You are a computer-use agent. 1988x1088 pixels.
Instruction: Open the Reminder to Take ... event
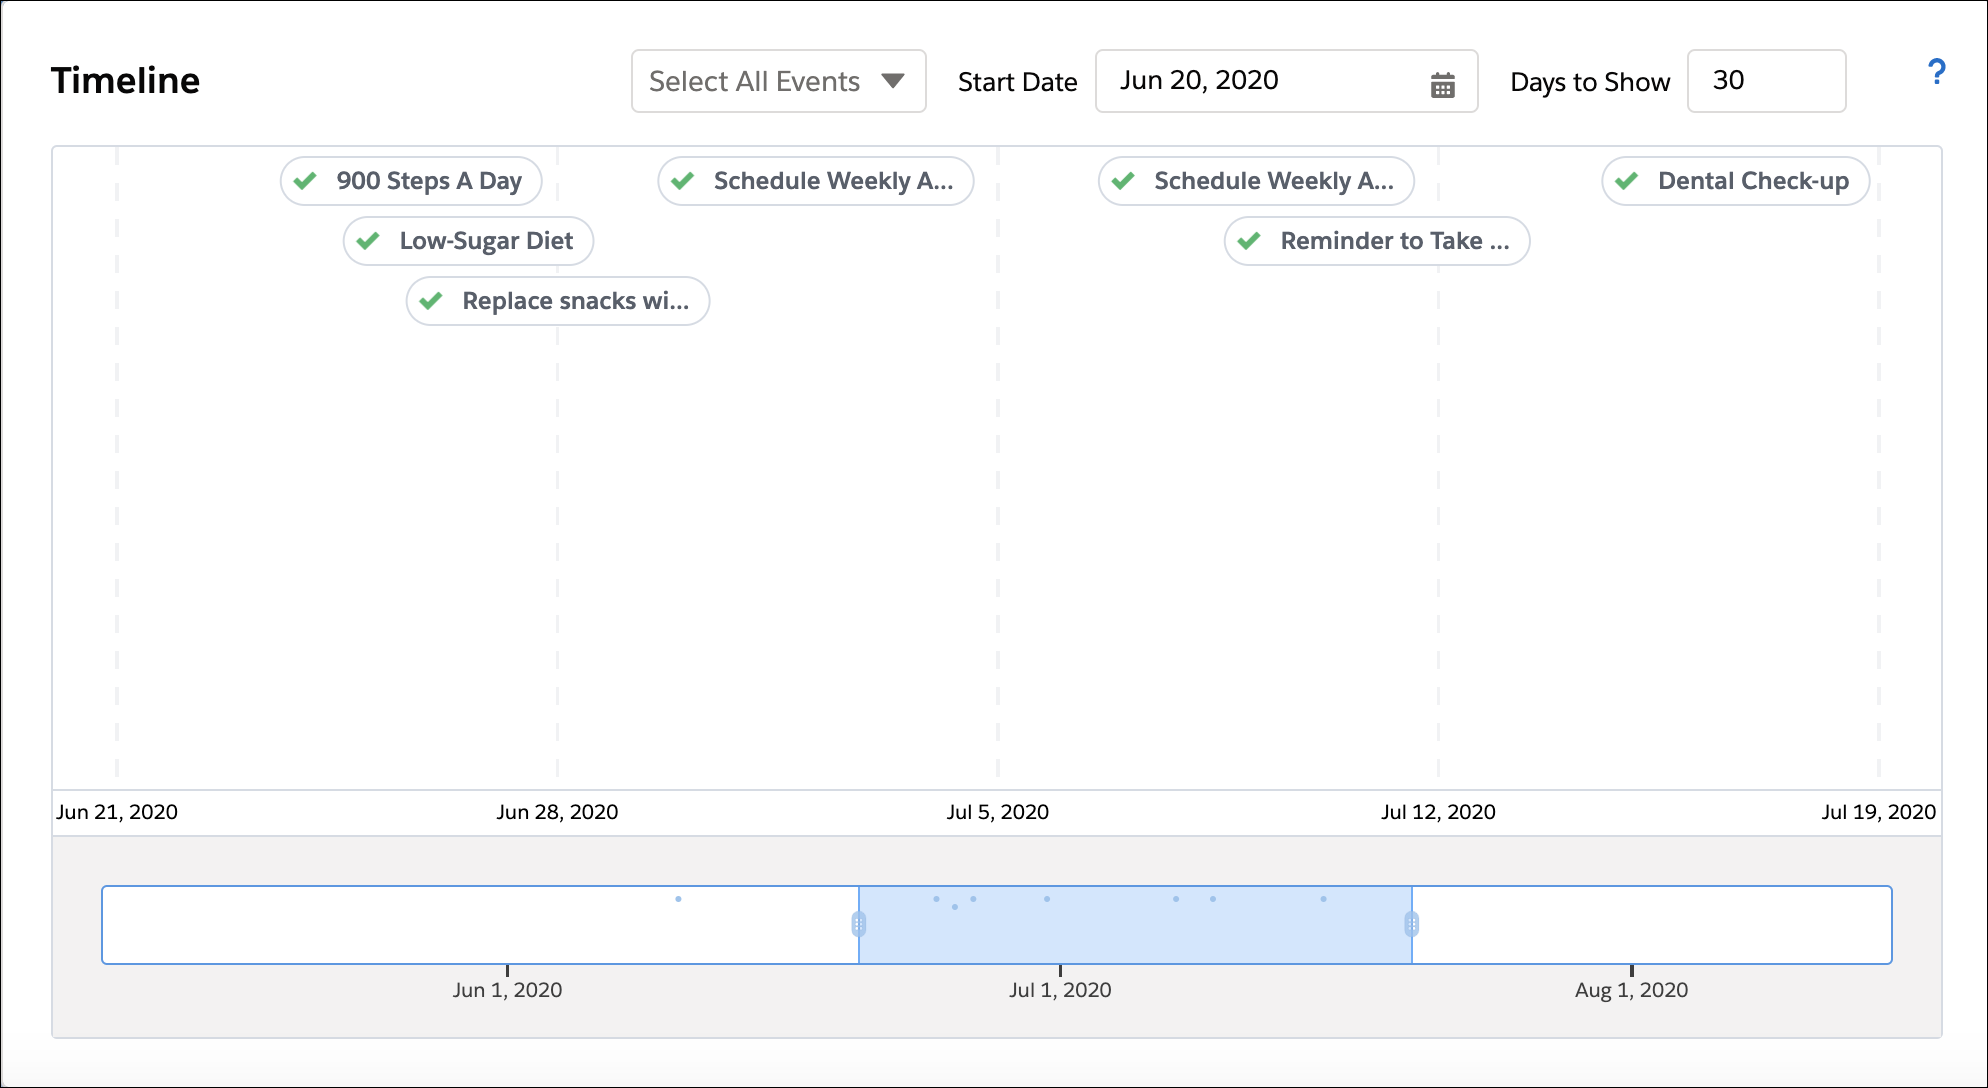[1377, 241]
